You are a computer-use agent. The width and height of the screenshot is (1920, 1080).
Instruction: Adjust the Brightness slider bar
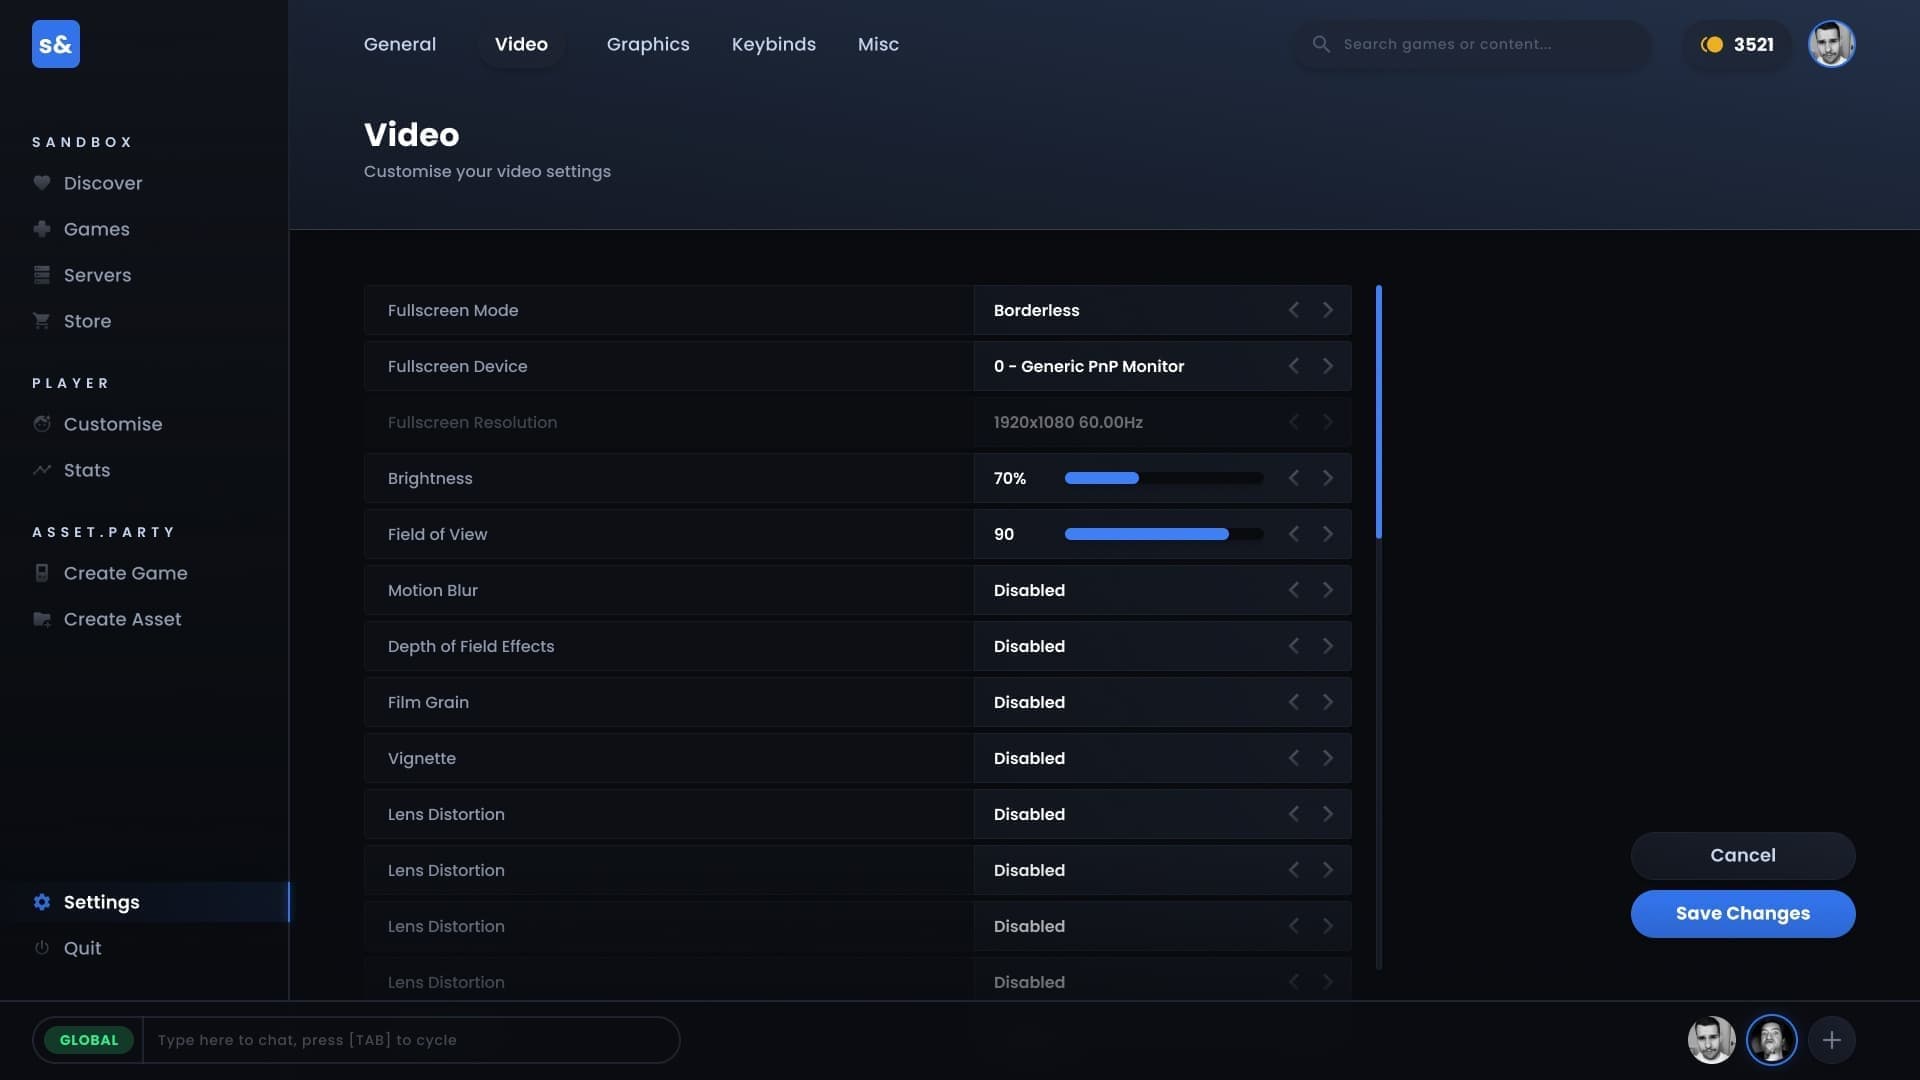click(x=1164, y=478)
